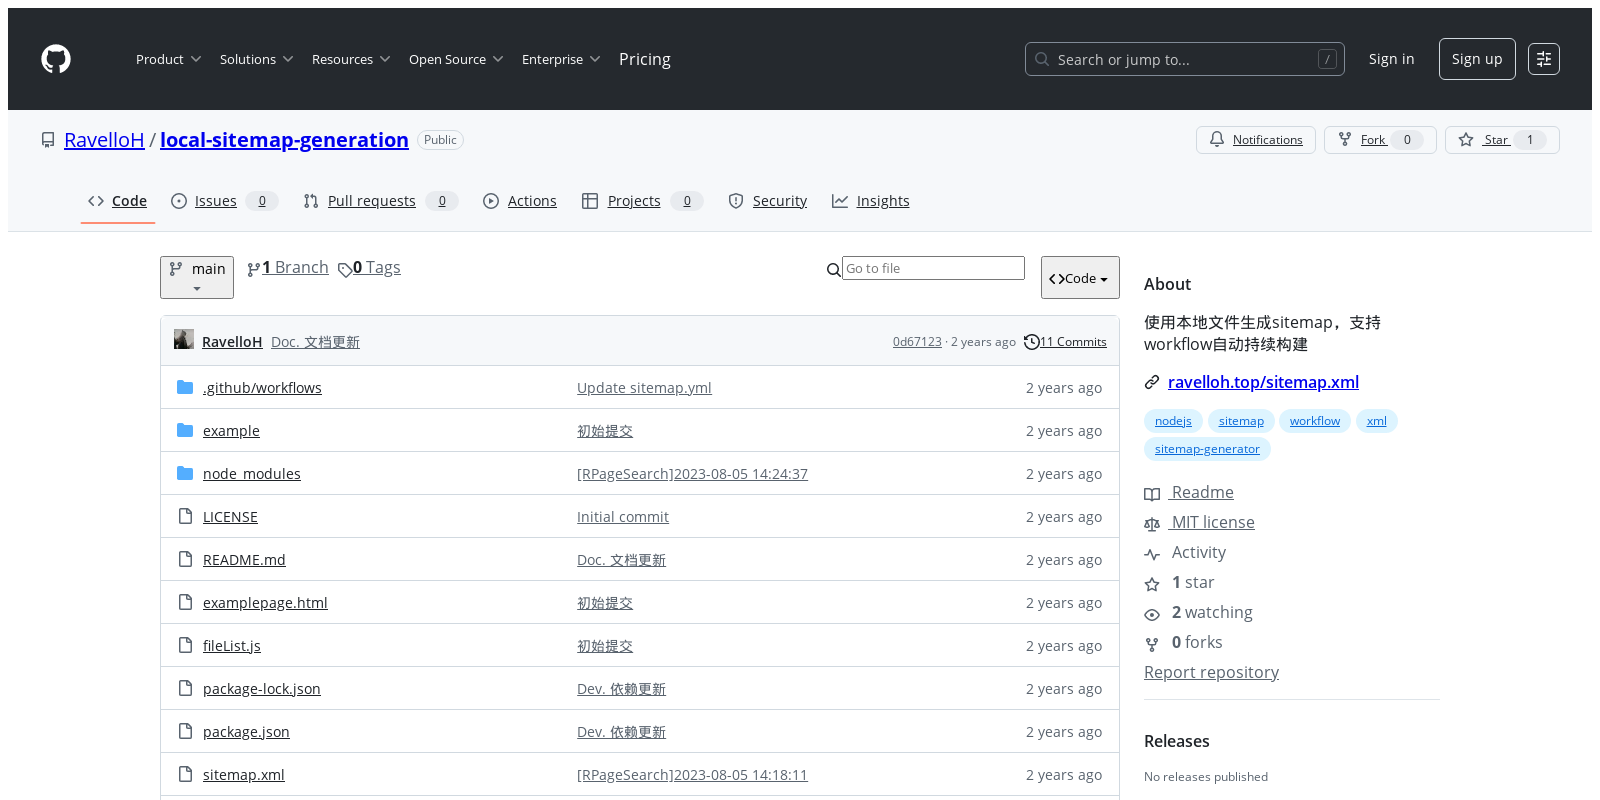The height and width of the screenshot is (800, 1600).
Task: Open the Actions tab
Action: coord(520,201)
